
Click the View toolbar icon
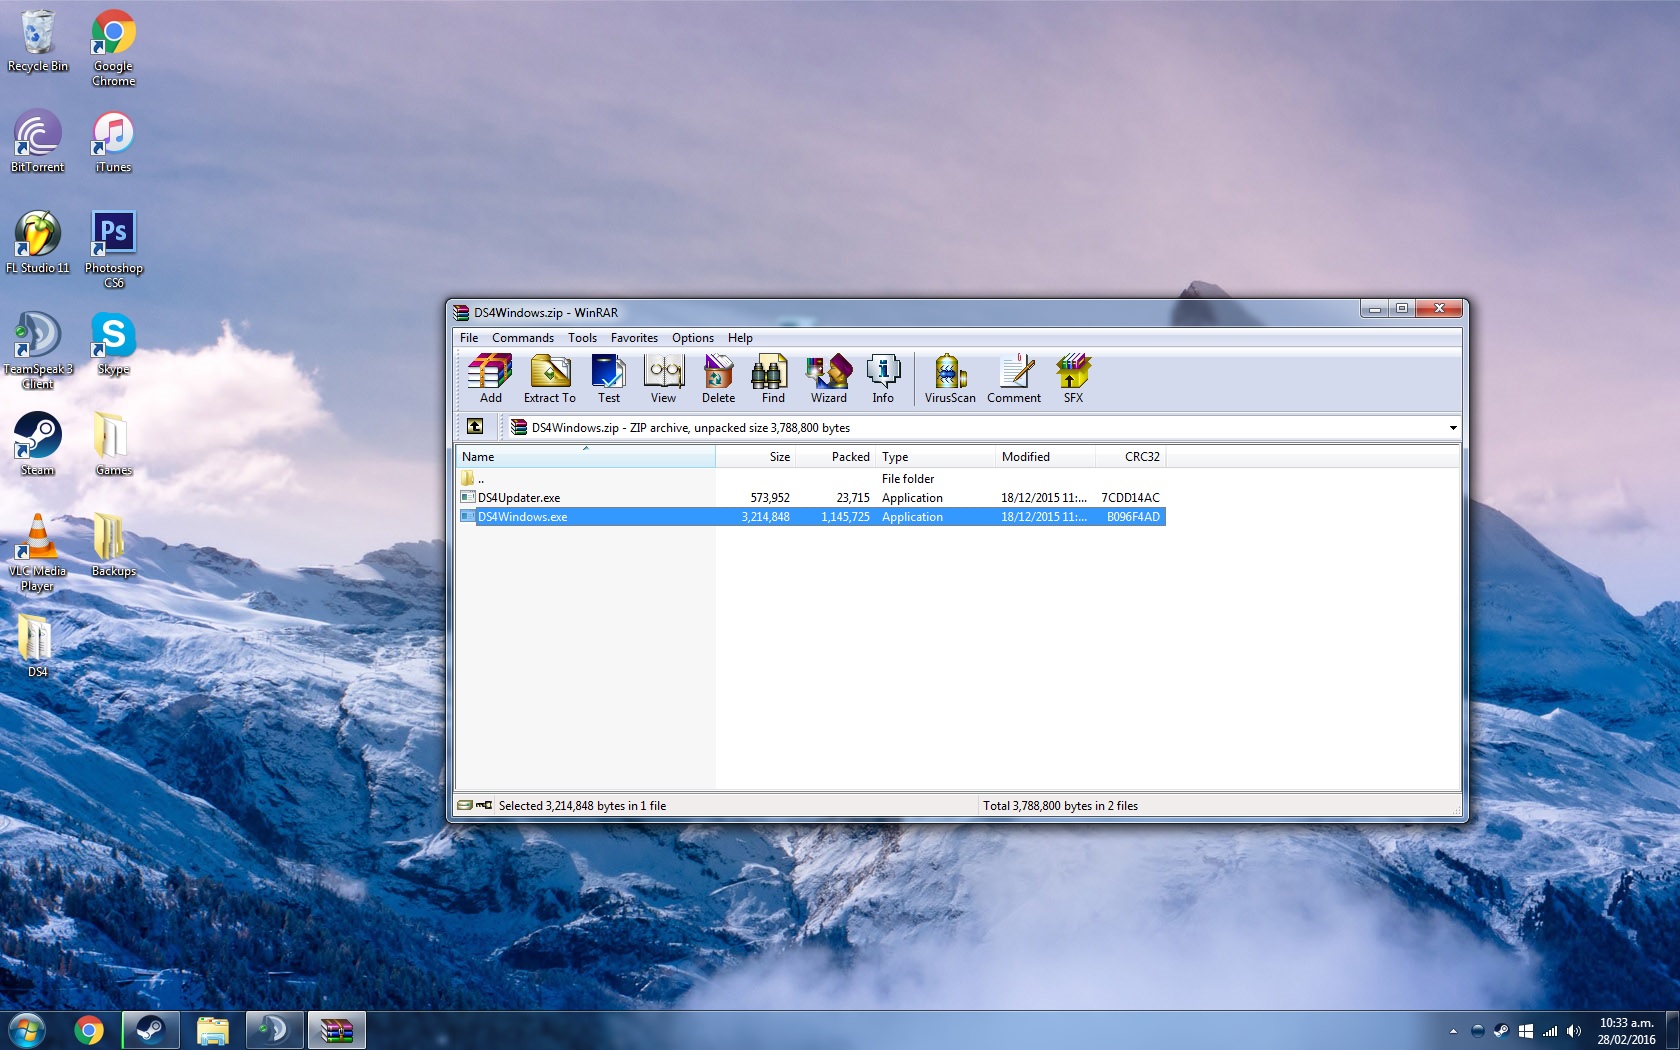(663, 378)
